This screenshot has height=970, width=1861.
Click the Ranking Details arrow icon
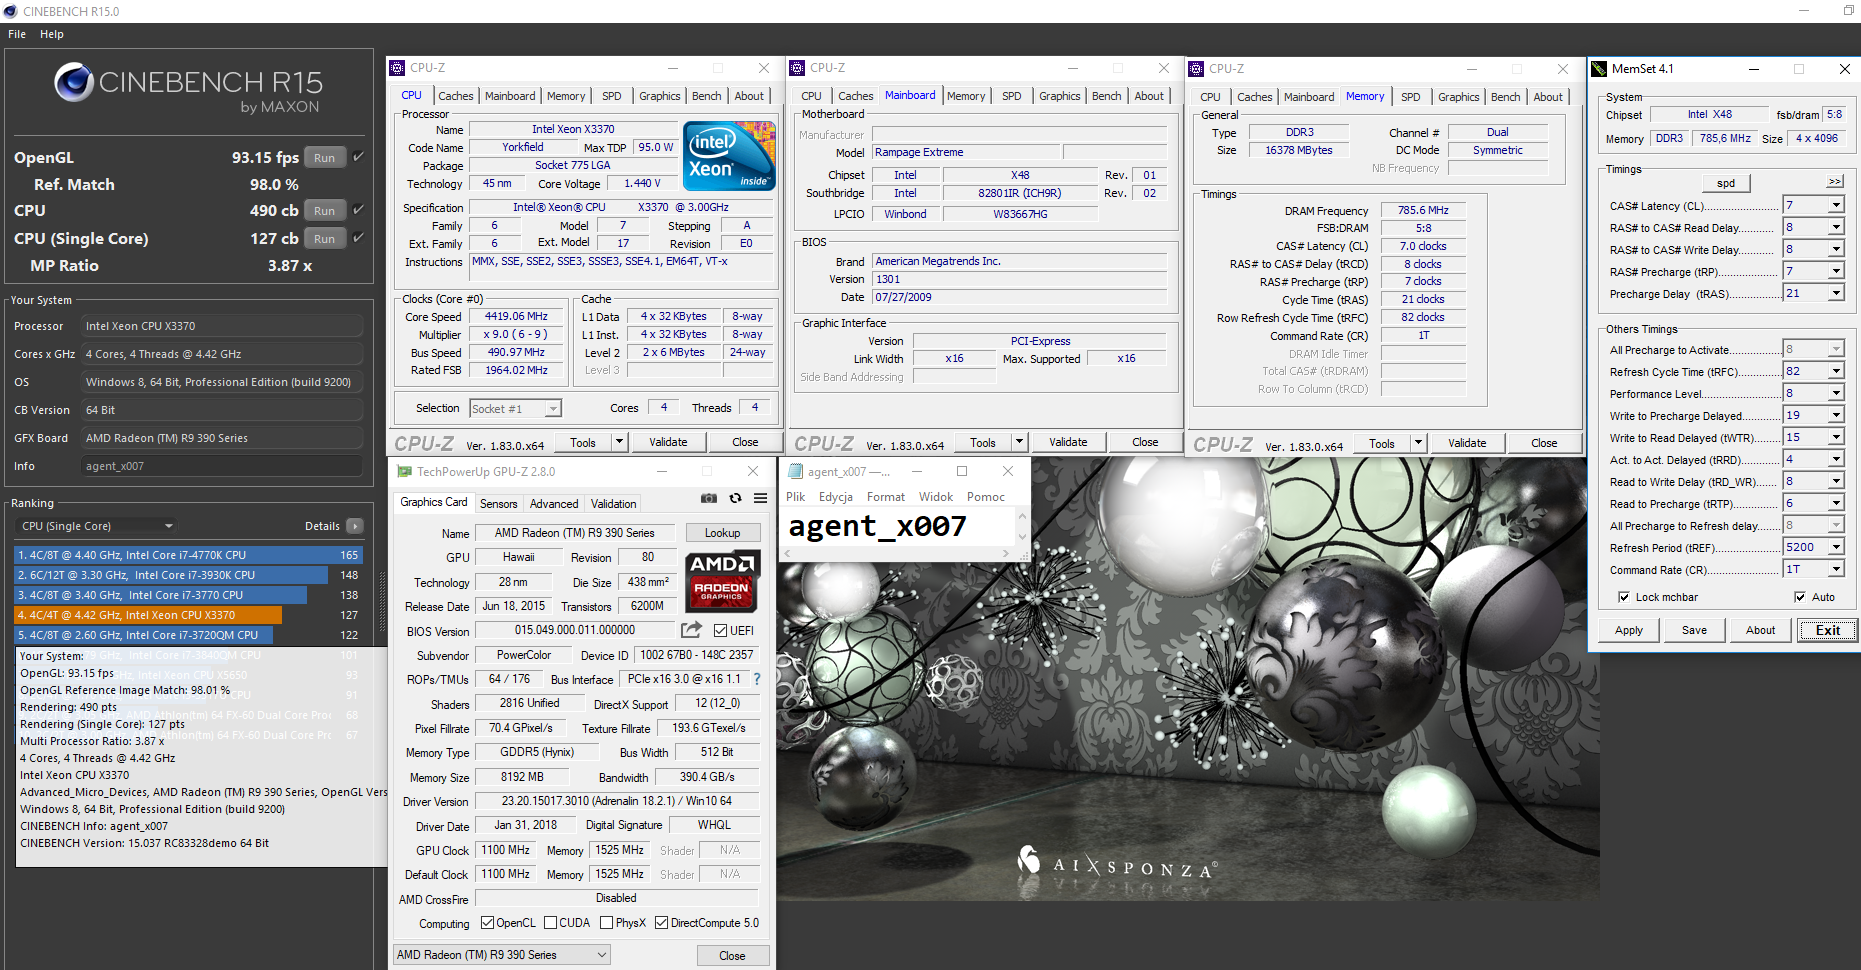[355, 526]
